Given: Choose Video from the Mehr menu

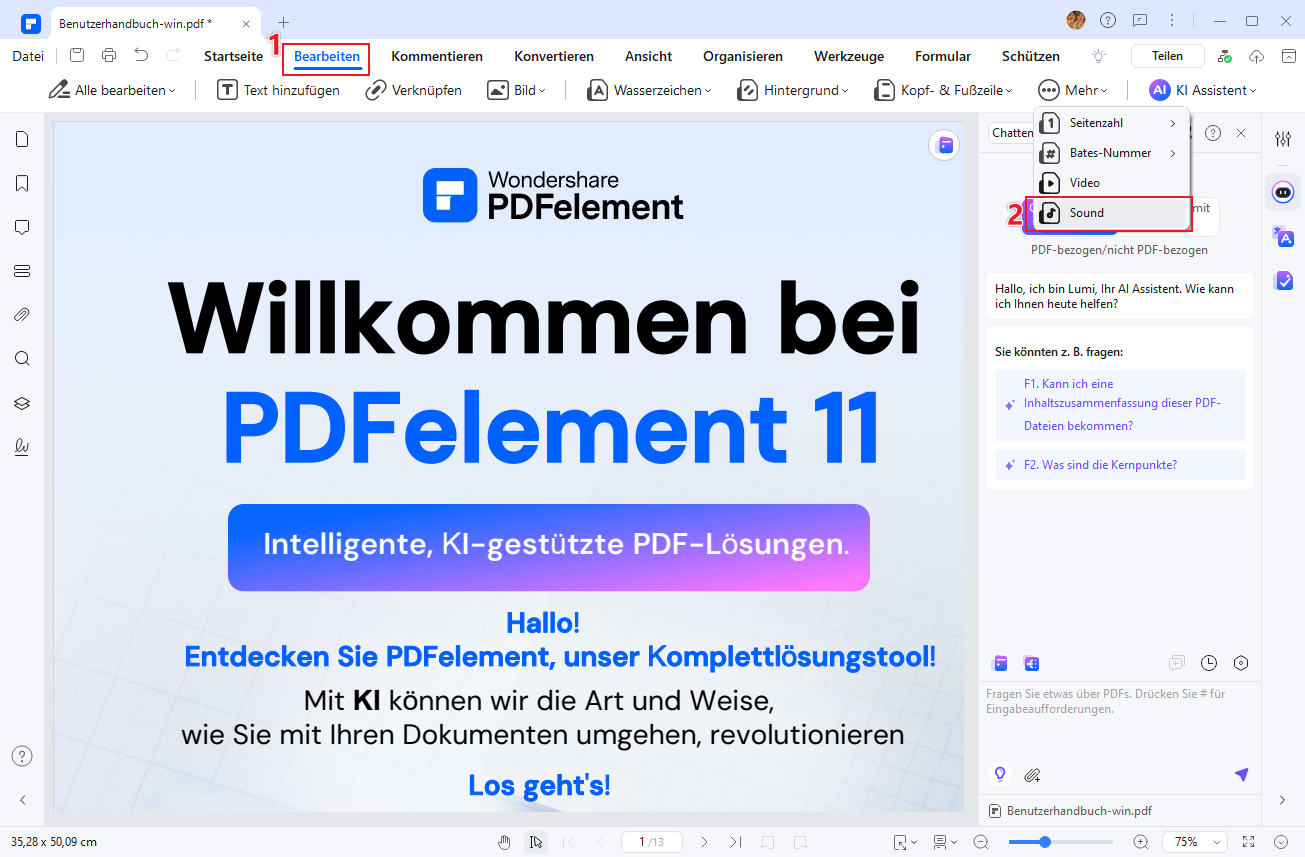Looking at the screenshot, I should click(x=1112, y=183).
